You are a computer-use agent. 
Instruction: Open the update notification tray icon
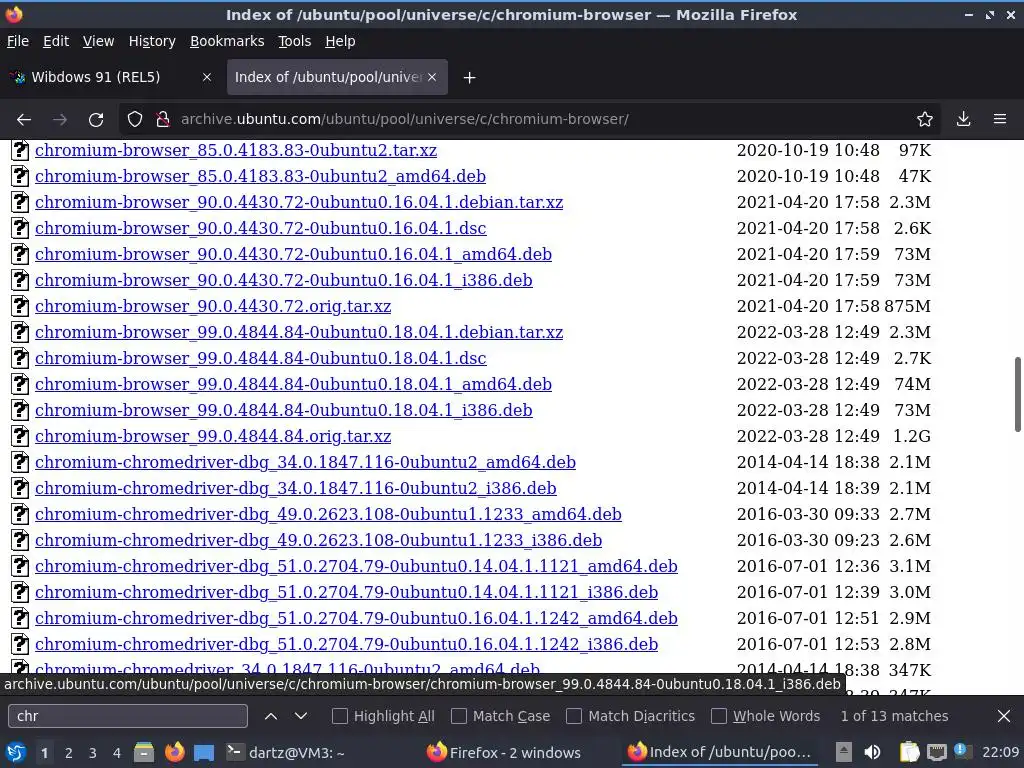(x=962, y=752)
